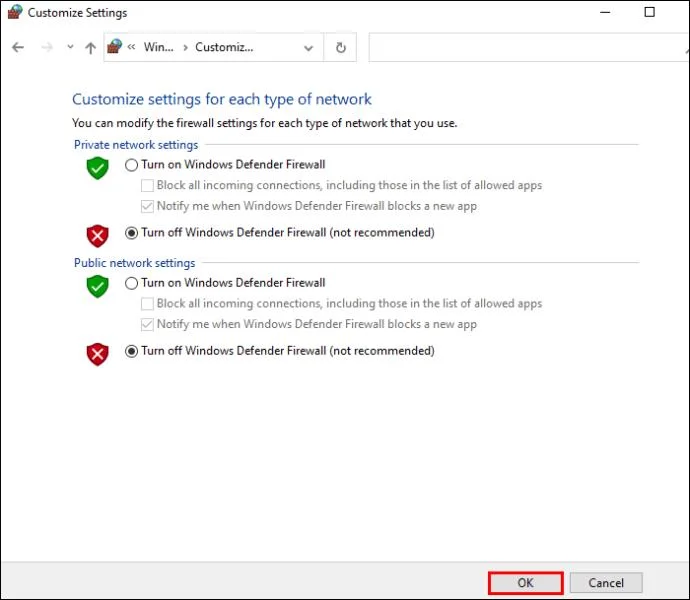Click the "Private network settings" section label

pyautogui.click(x=136, y=145)
